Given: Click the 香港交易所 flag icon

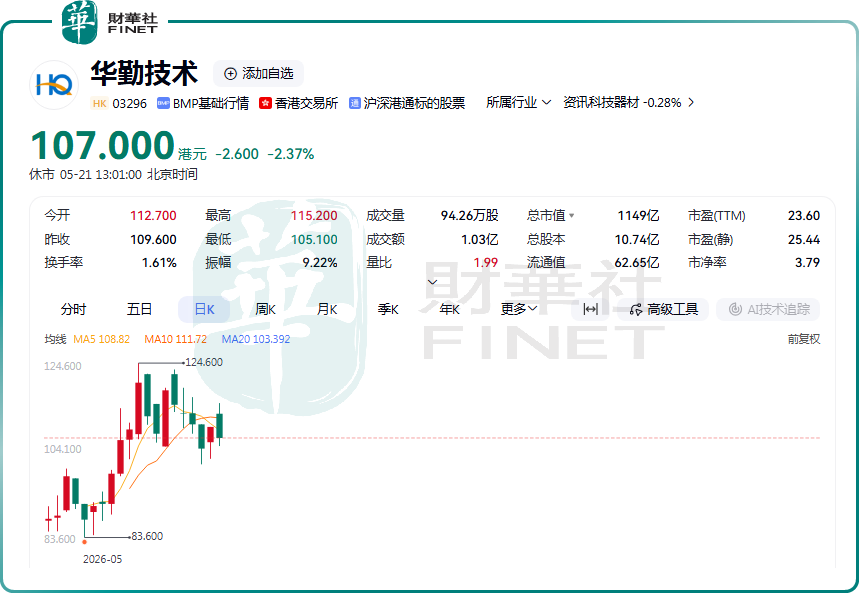Looking at the screenshot, I should click(x=265, y=103).
